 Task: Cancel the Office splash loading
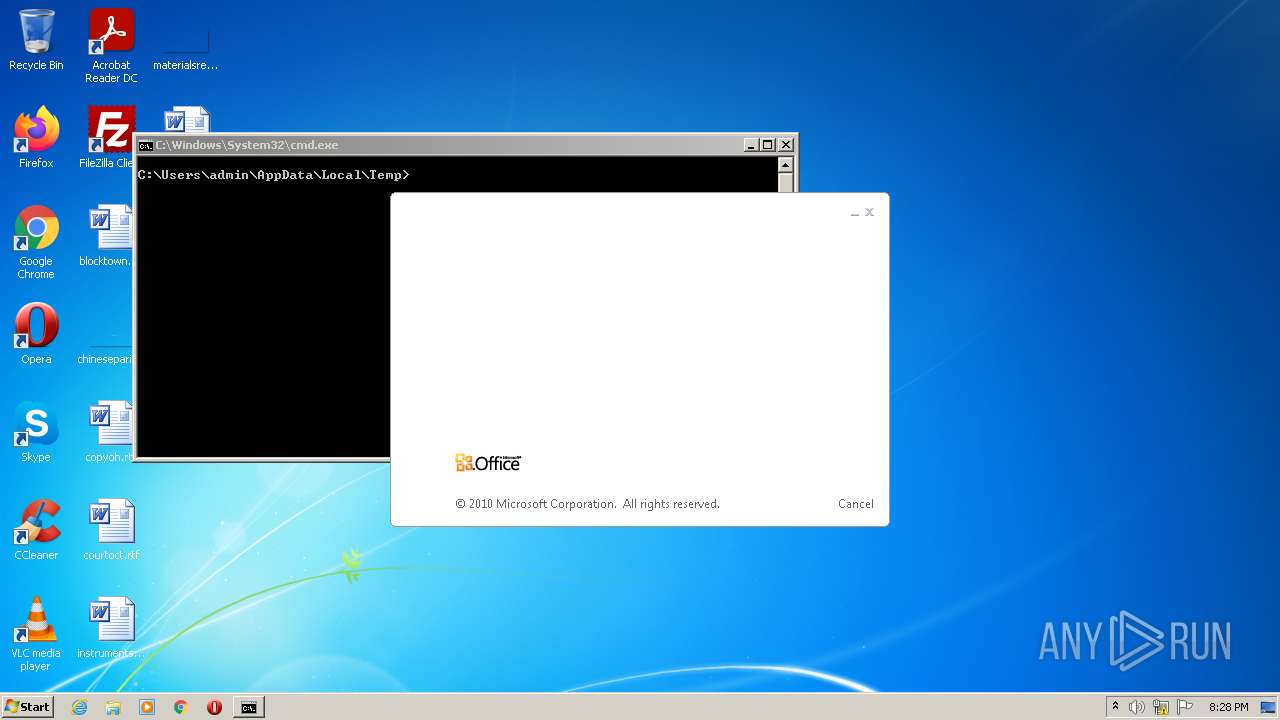point(855,504)
